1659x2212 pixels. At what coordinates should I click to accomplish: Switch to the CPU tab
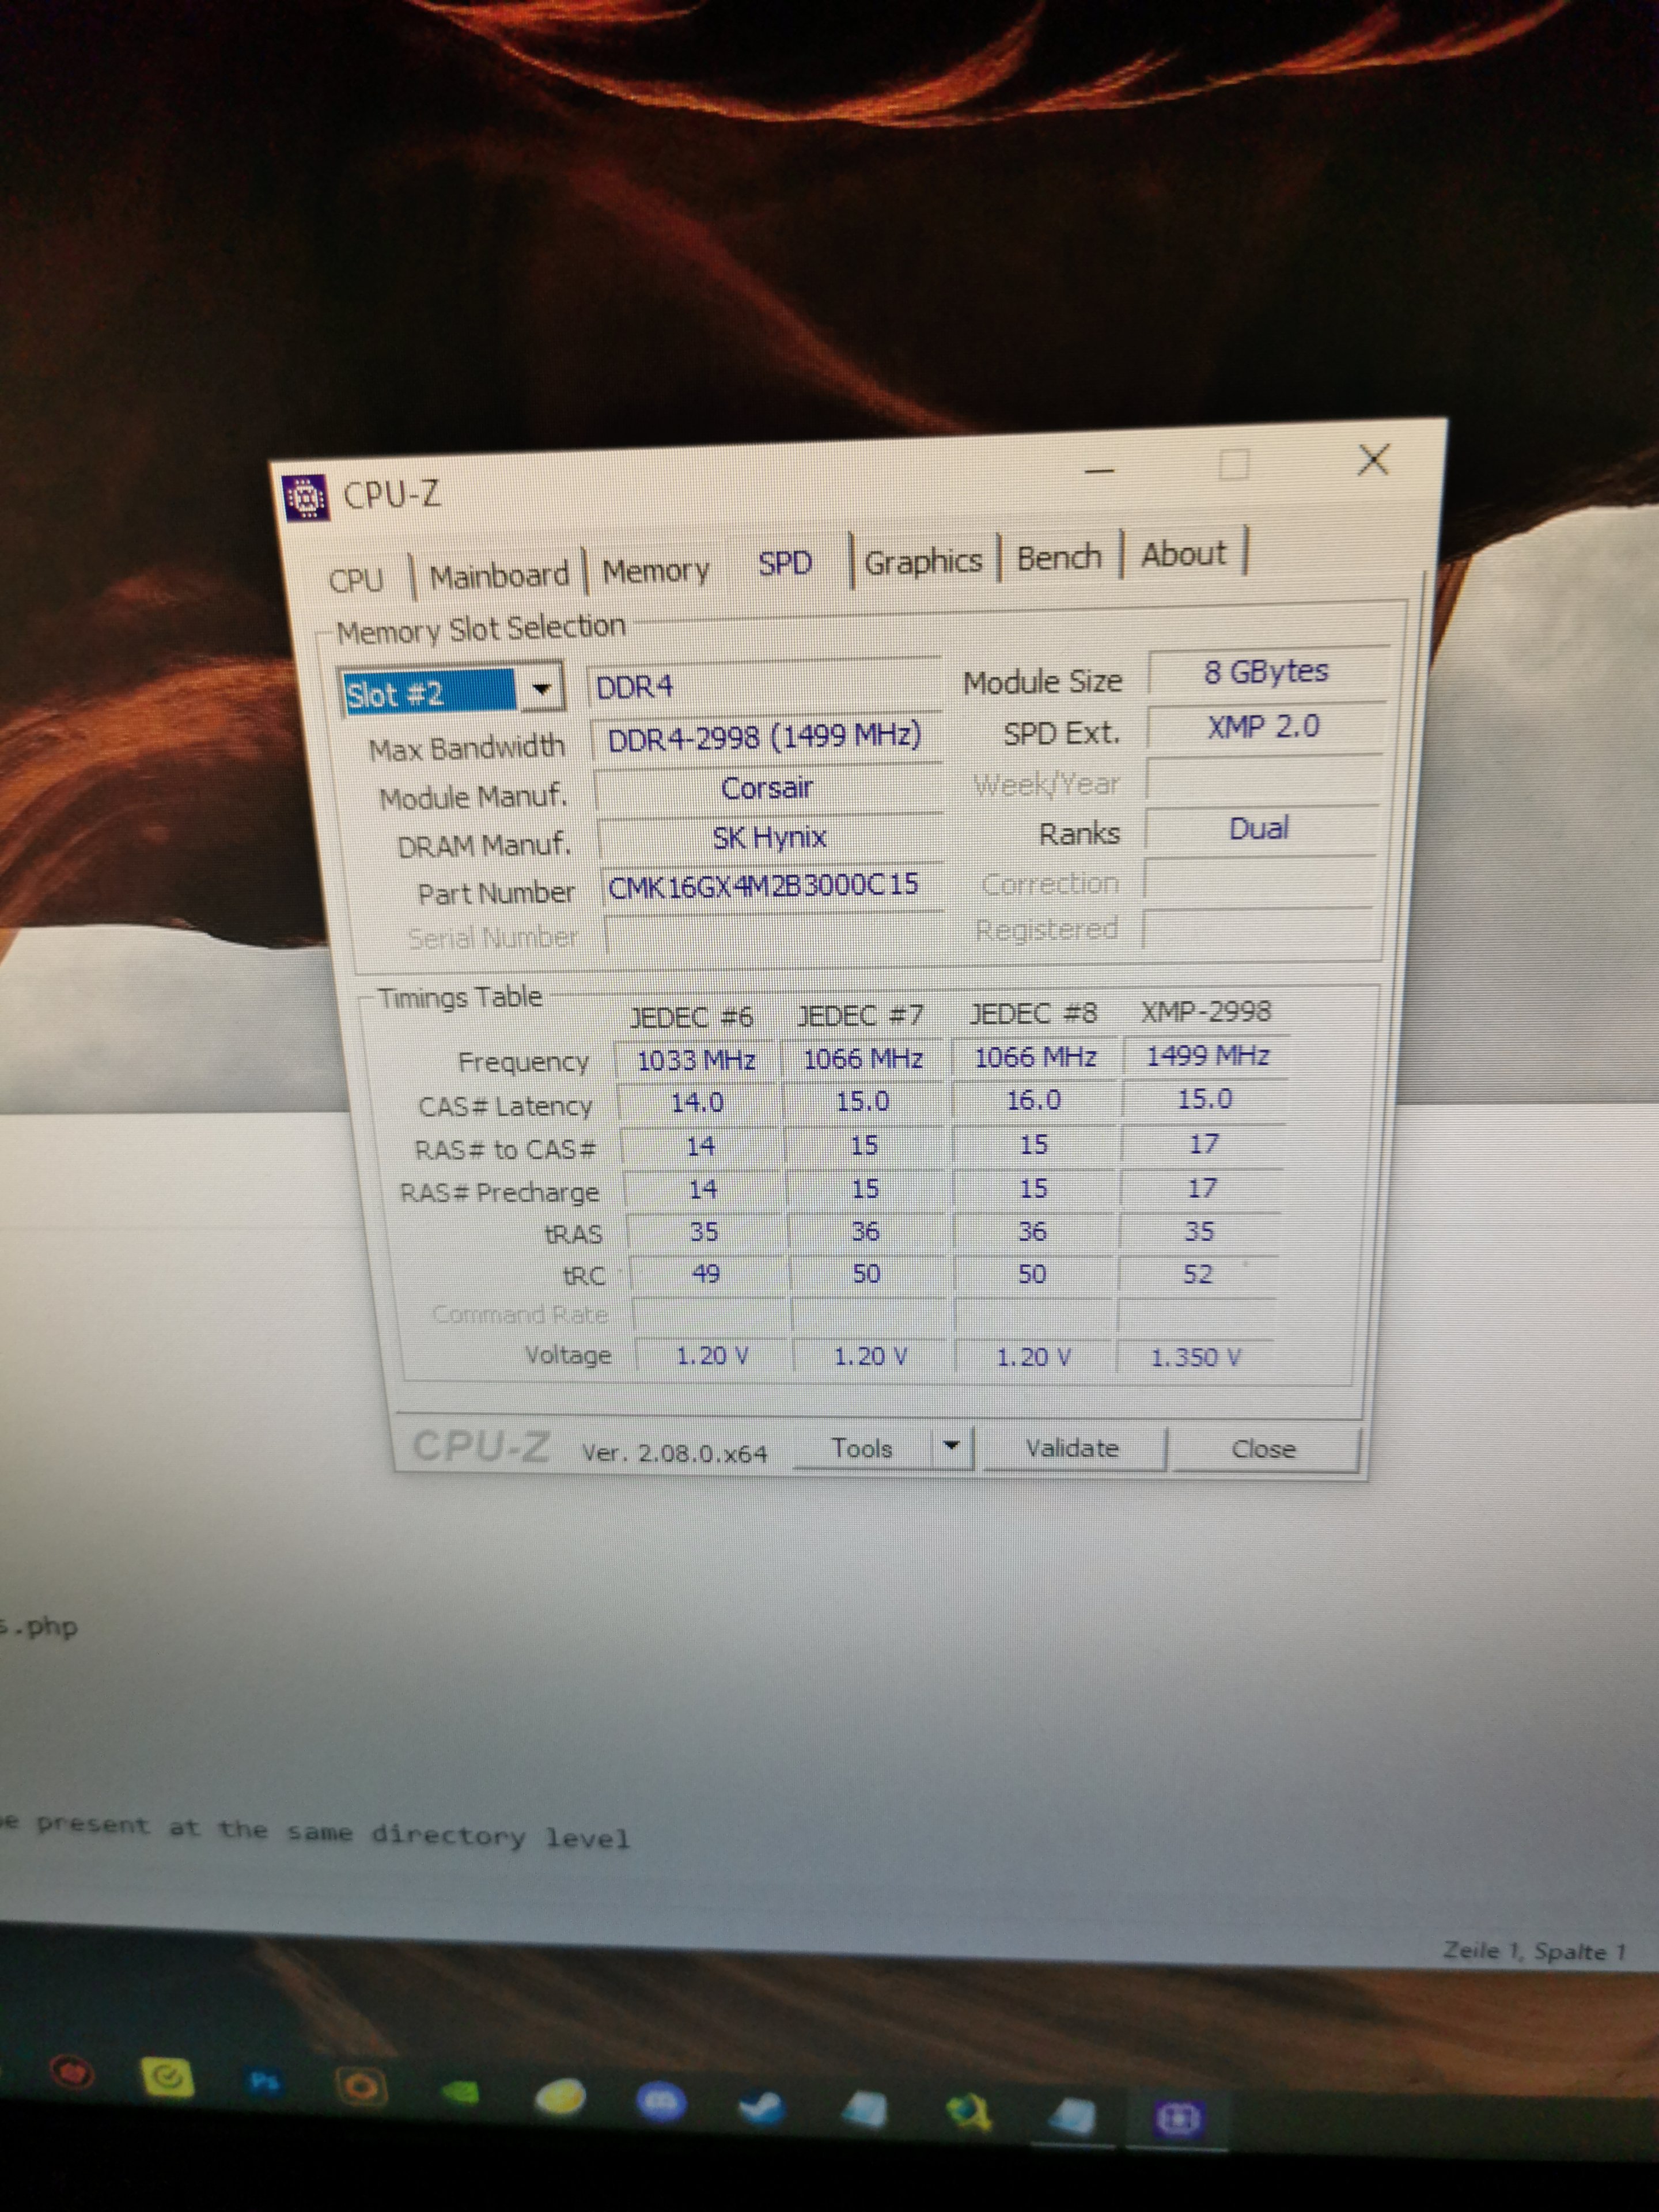[x=356, y=580]
